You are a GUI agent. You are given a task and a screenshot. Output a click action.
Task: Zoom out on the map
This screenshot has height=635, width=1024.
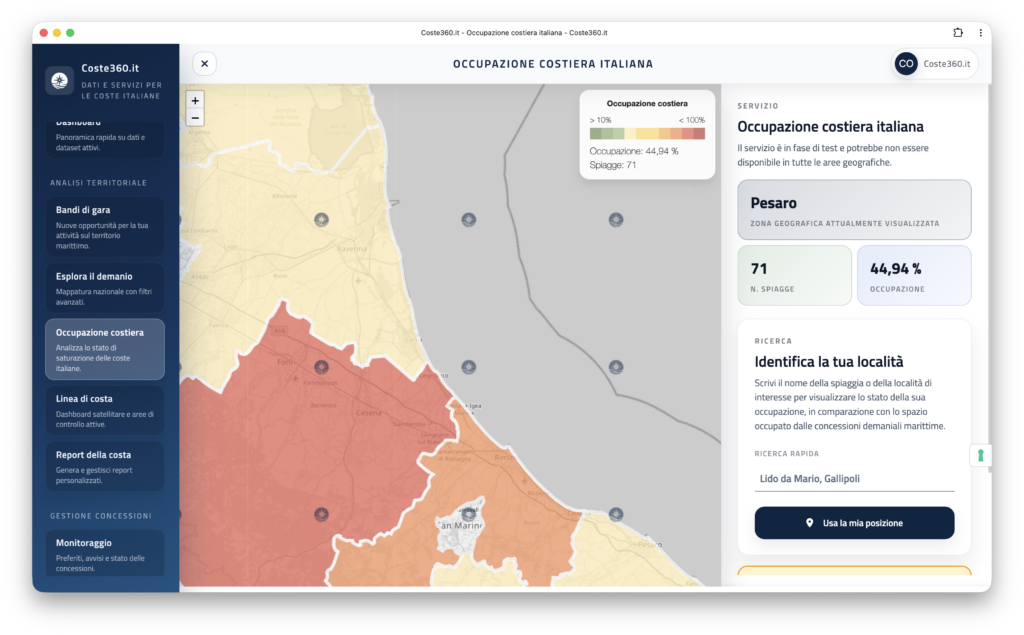(x=195, y=118)
